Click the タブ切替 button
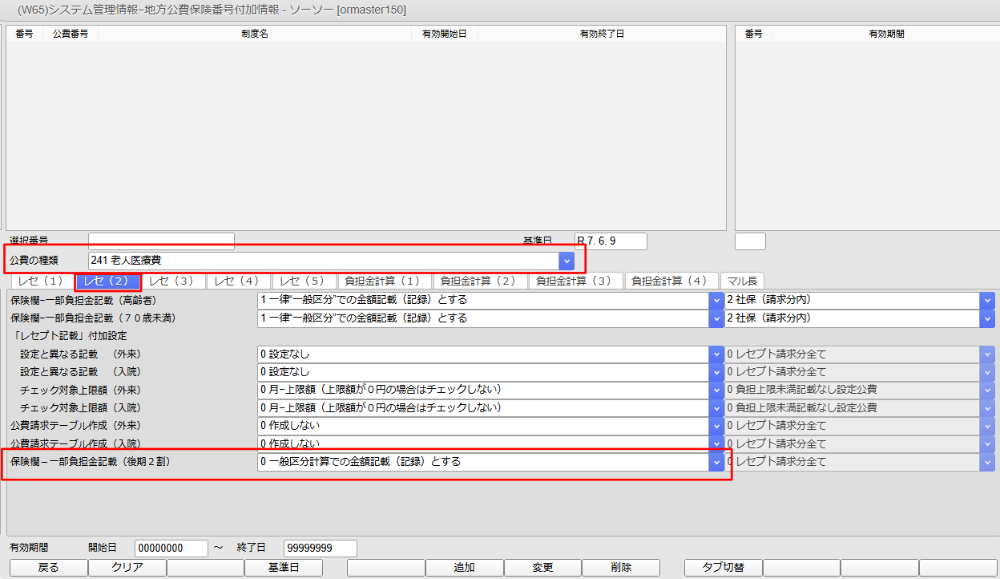The width and height of the screenshot is (1000, 579). click(722, 568)
